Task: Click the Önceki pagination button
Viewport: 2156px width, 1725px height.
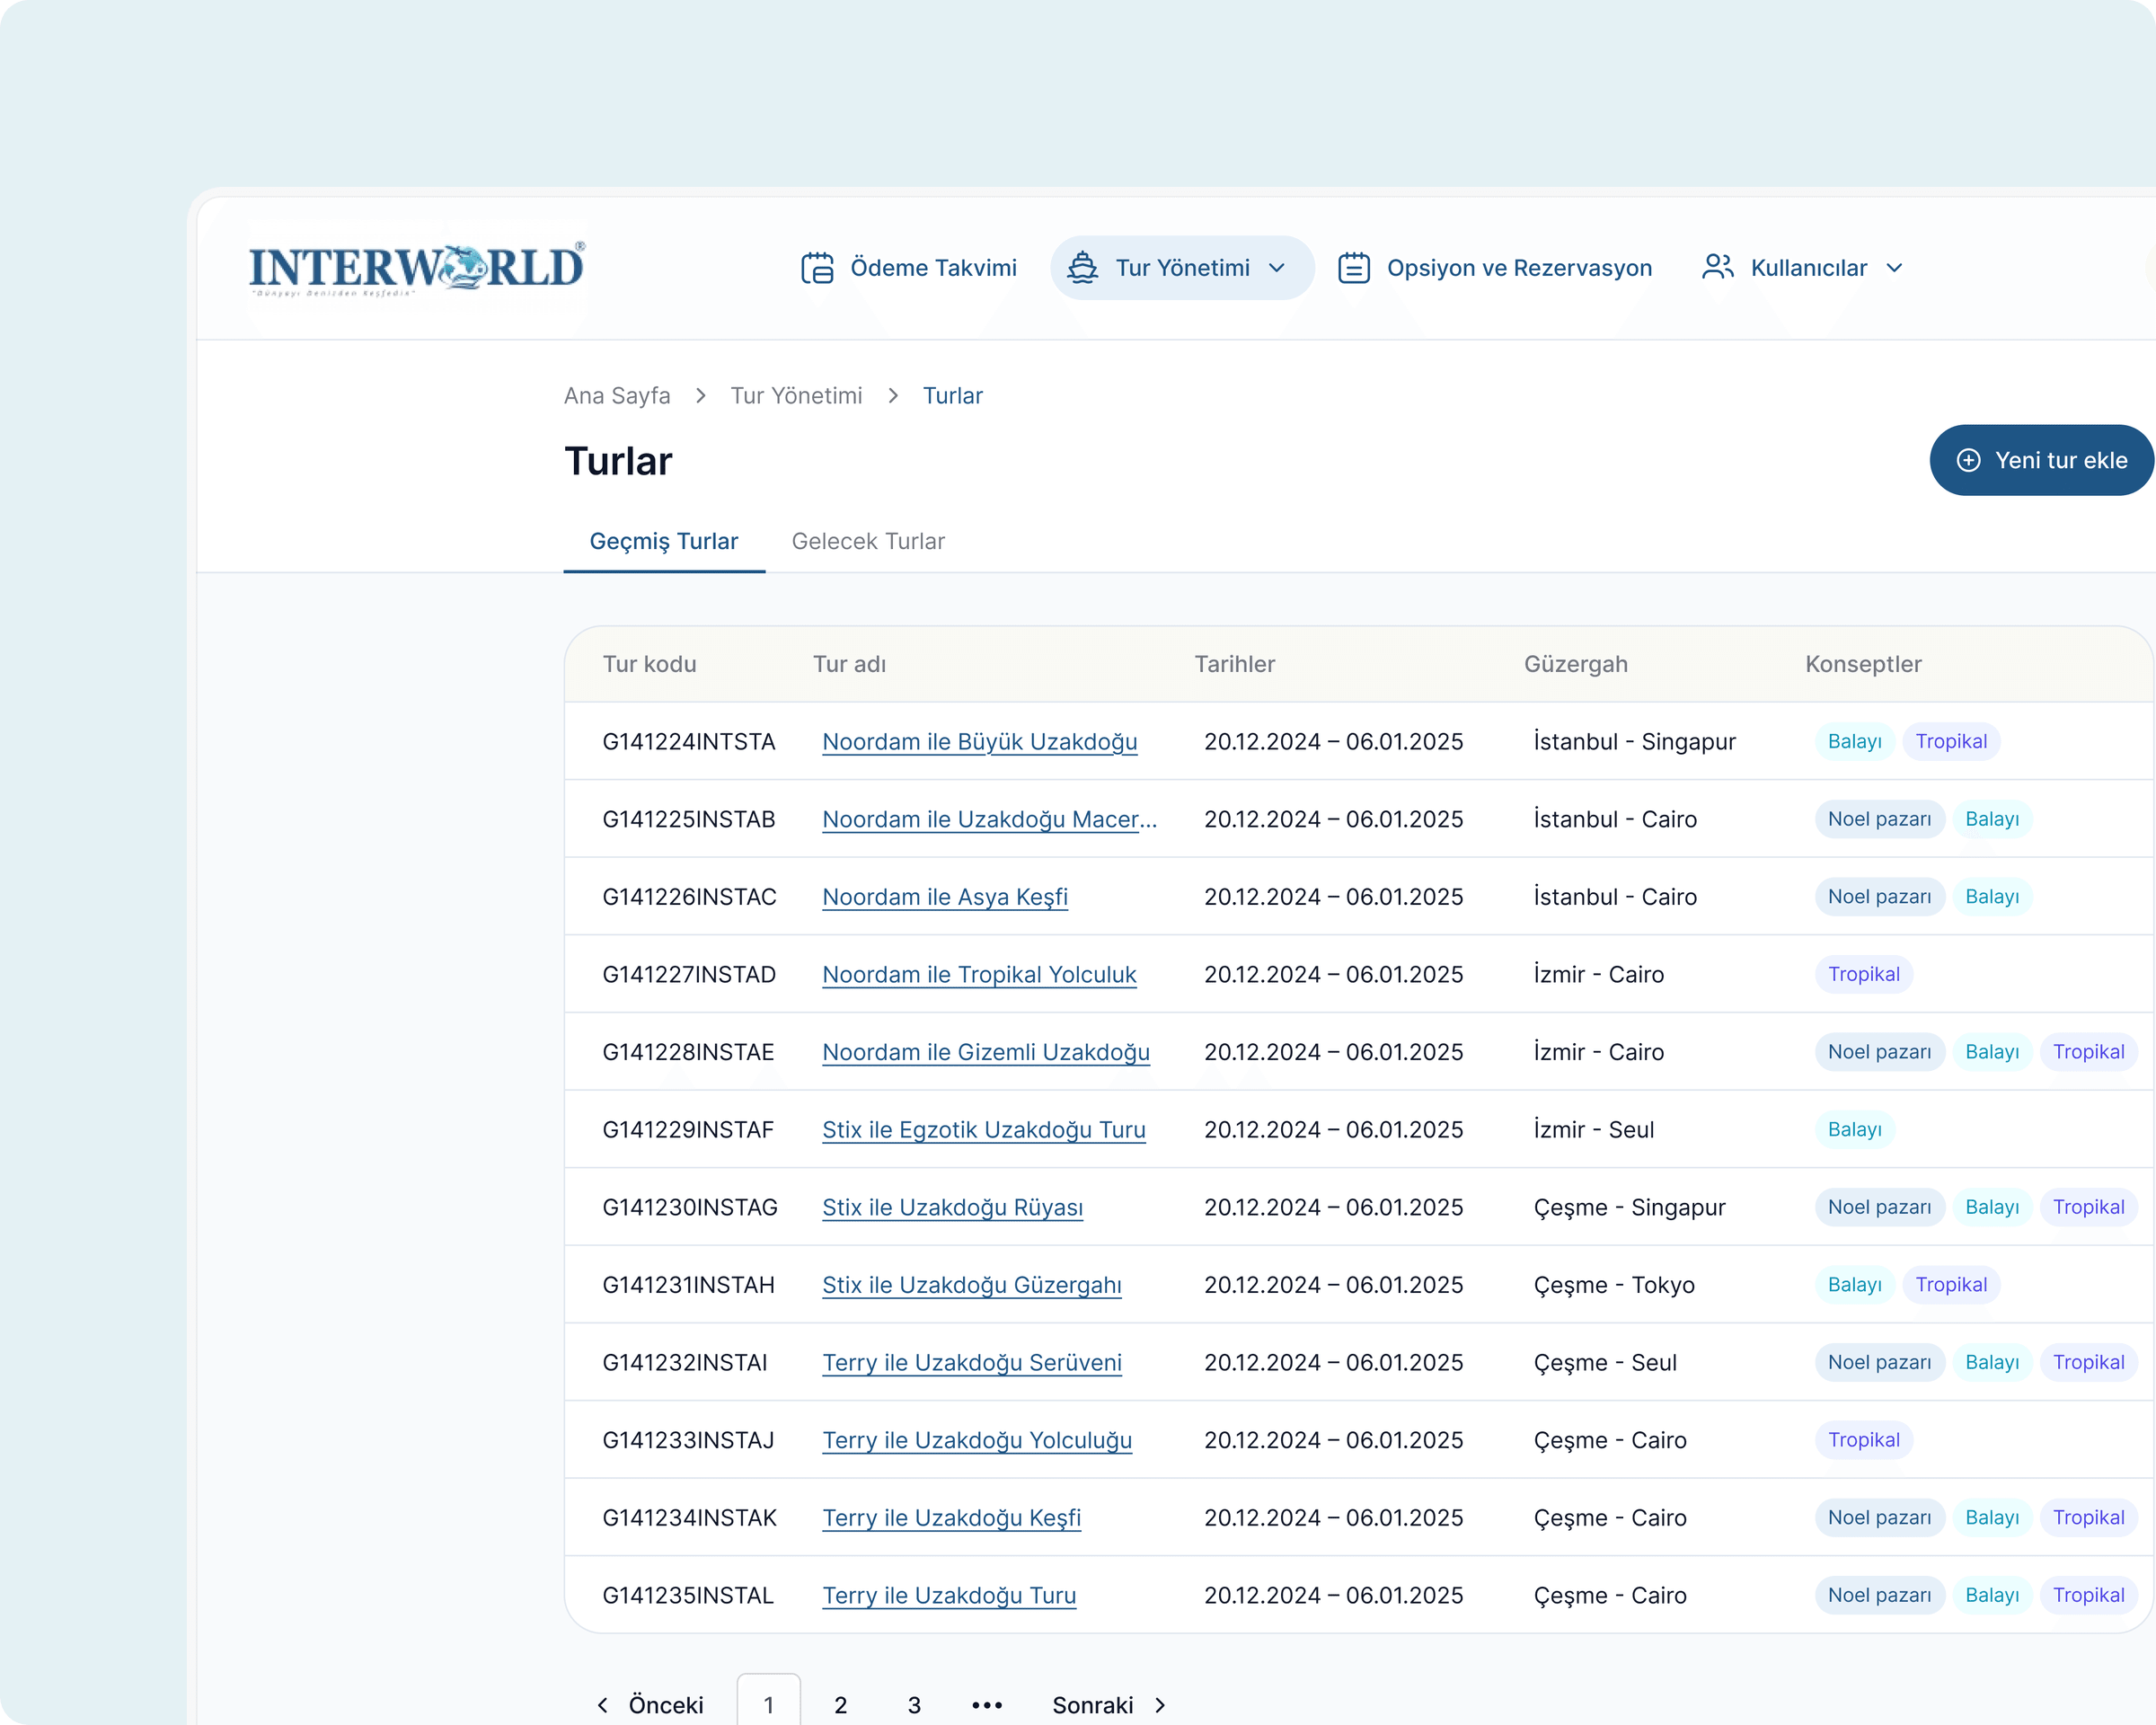Action: tap(650, 1705)
